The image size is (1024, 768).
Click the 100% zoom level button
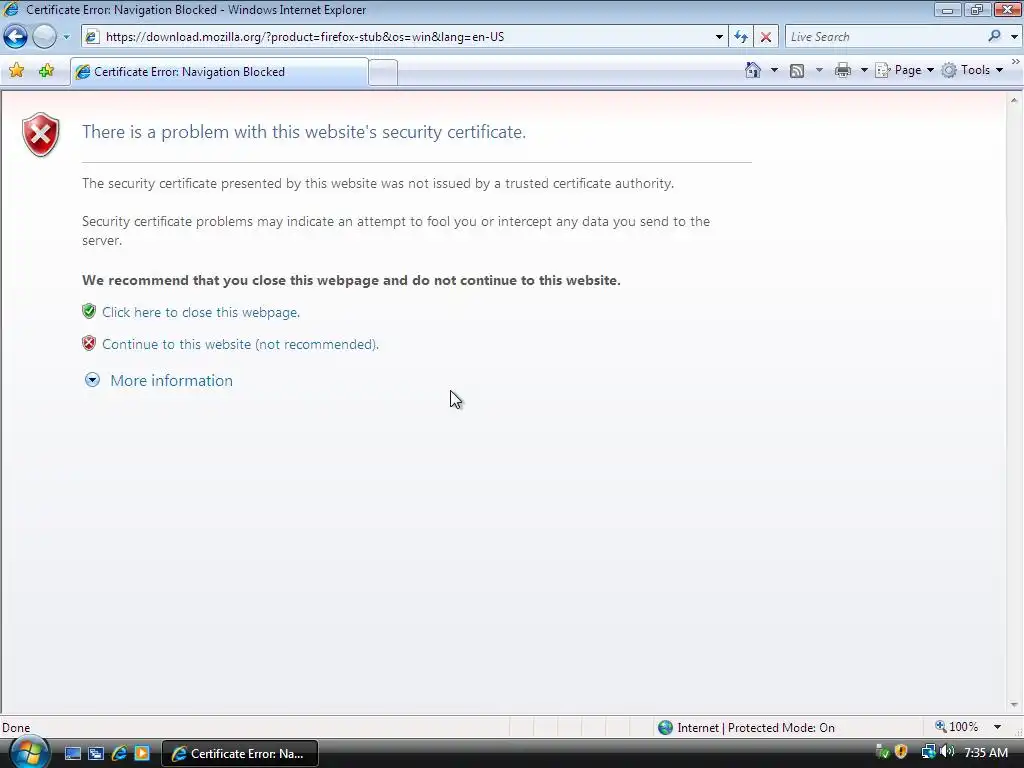tap(957, 727)
